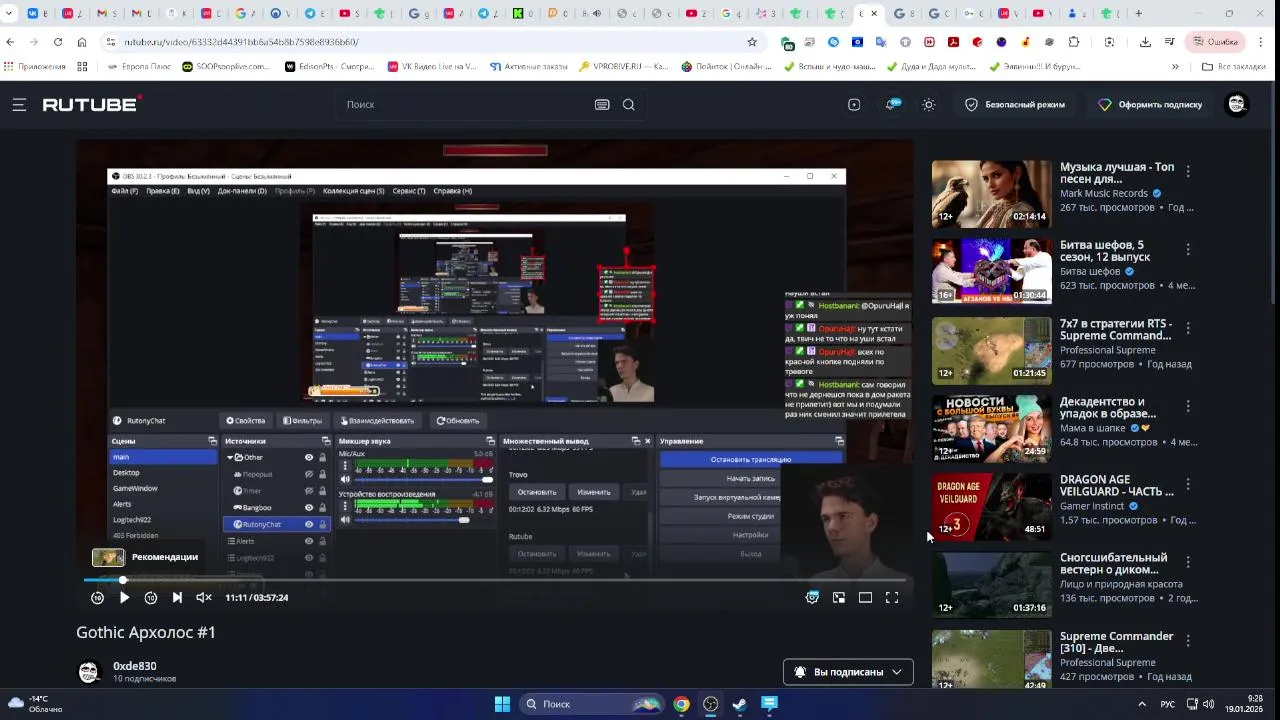This screenshot has height=720, width=1280.
Task: Open the browser home page button
Action: point(82,42)
